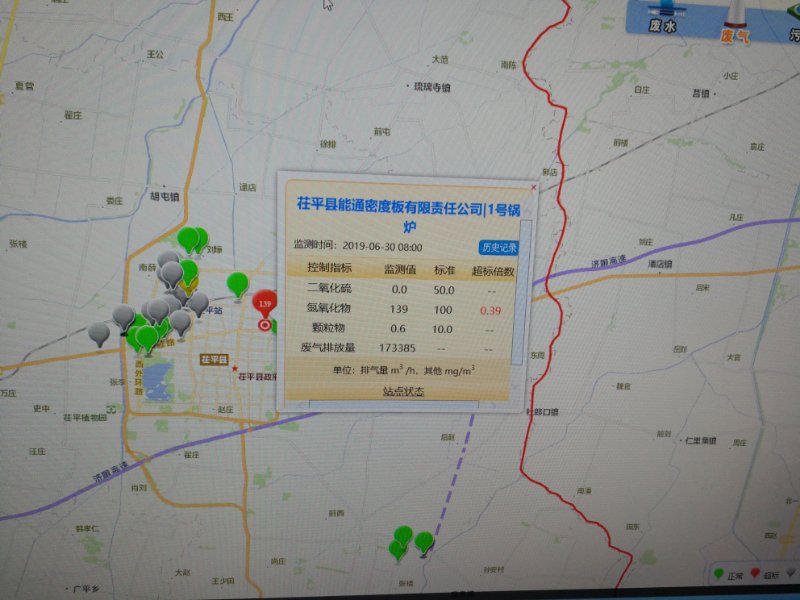
Task: Click the 超标倍数 column header
Action: (492, 270)
